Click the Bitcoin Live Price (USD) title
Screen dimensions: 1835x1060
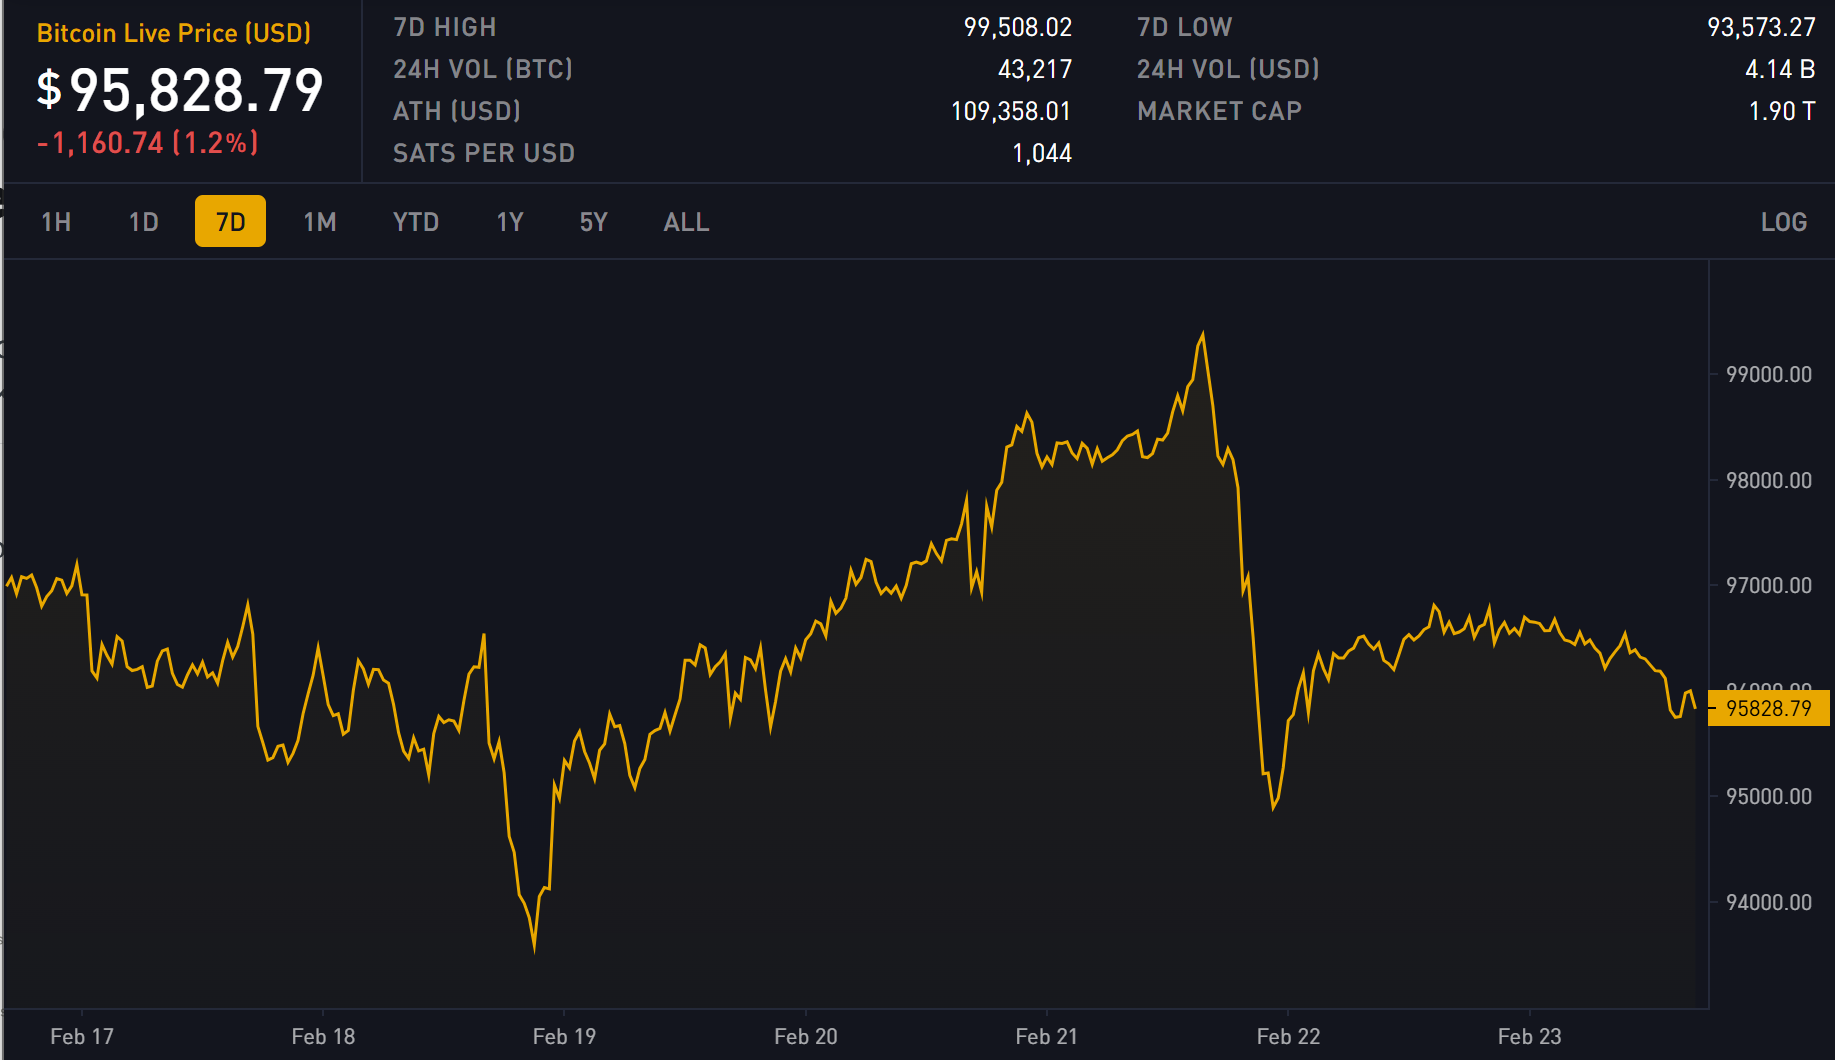174,33
